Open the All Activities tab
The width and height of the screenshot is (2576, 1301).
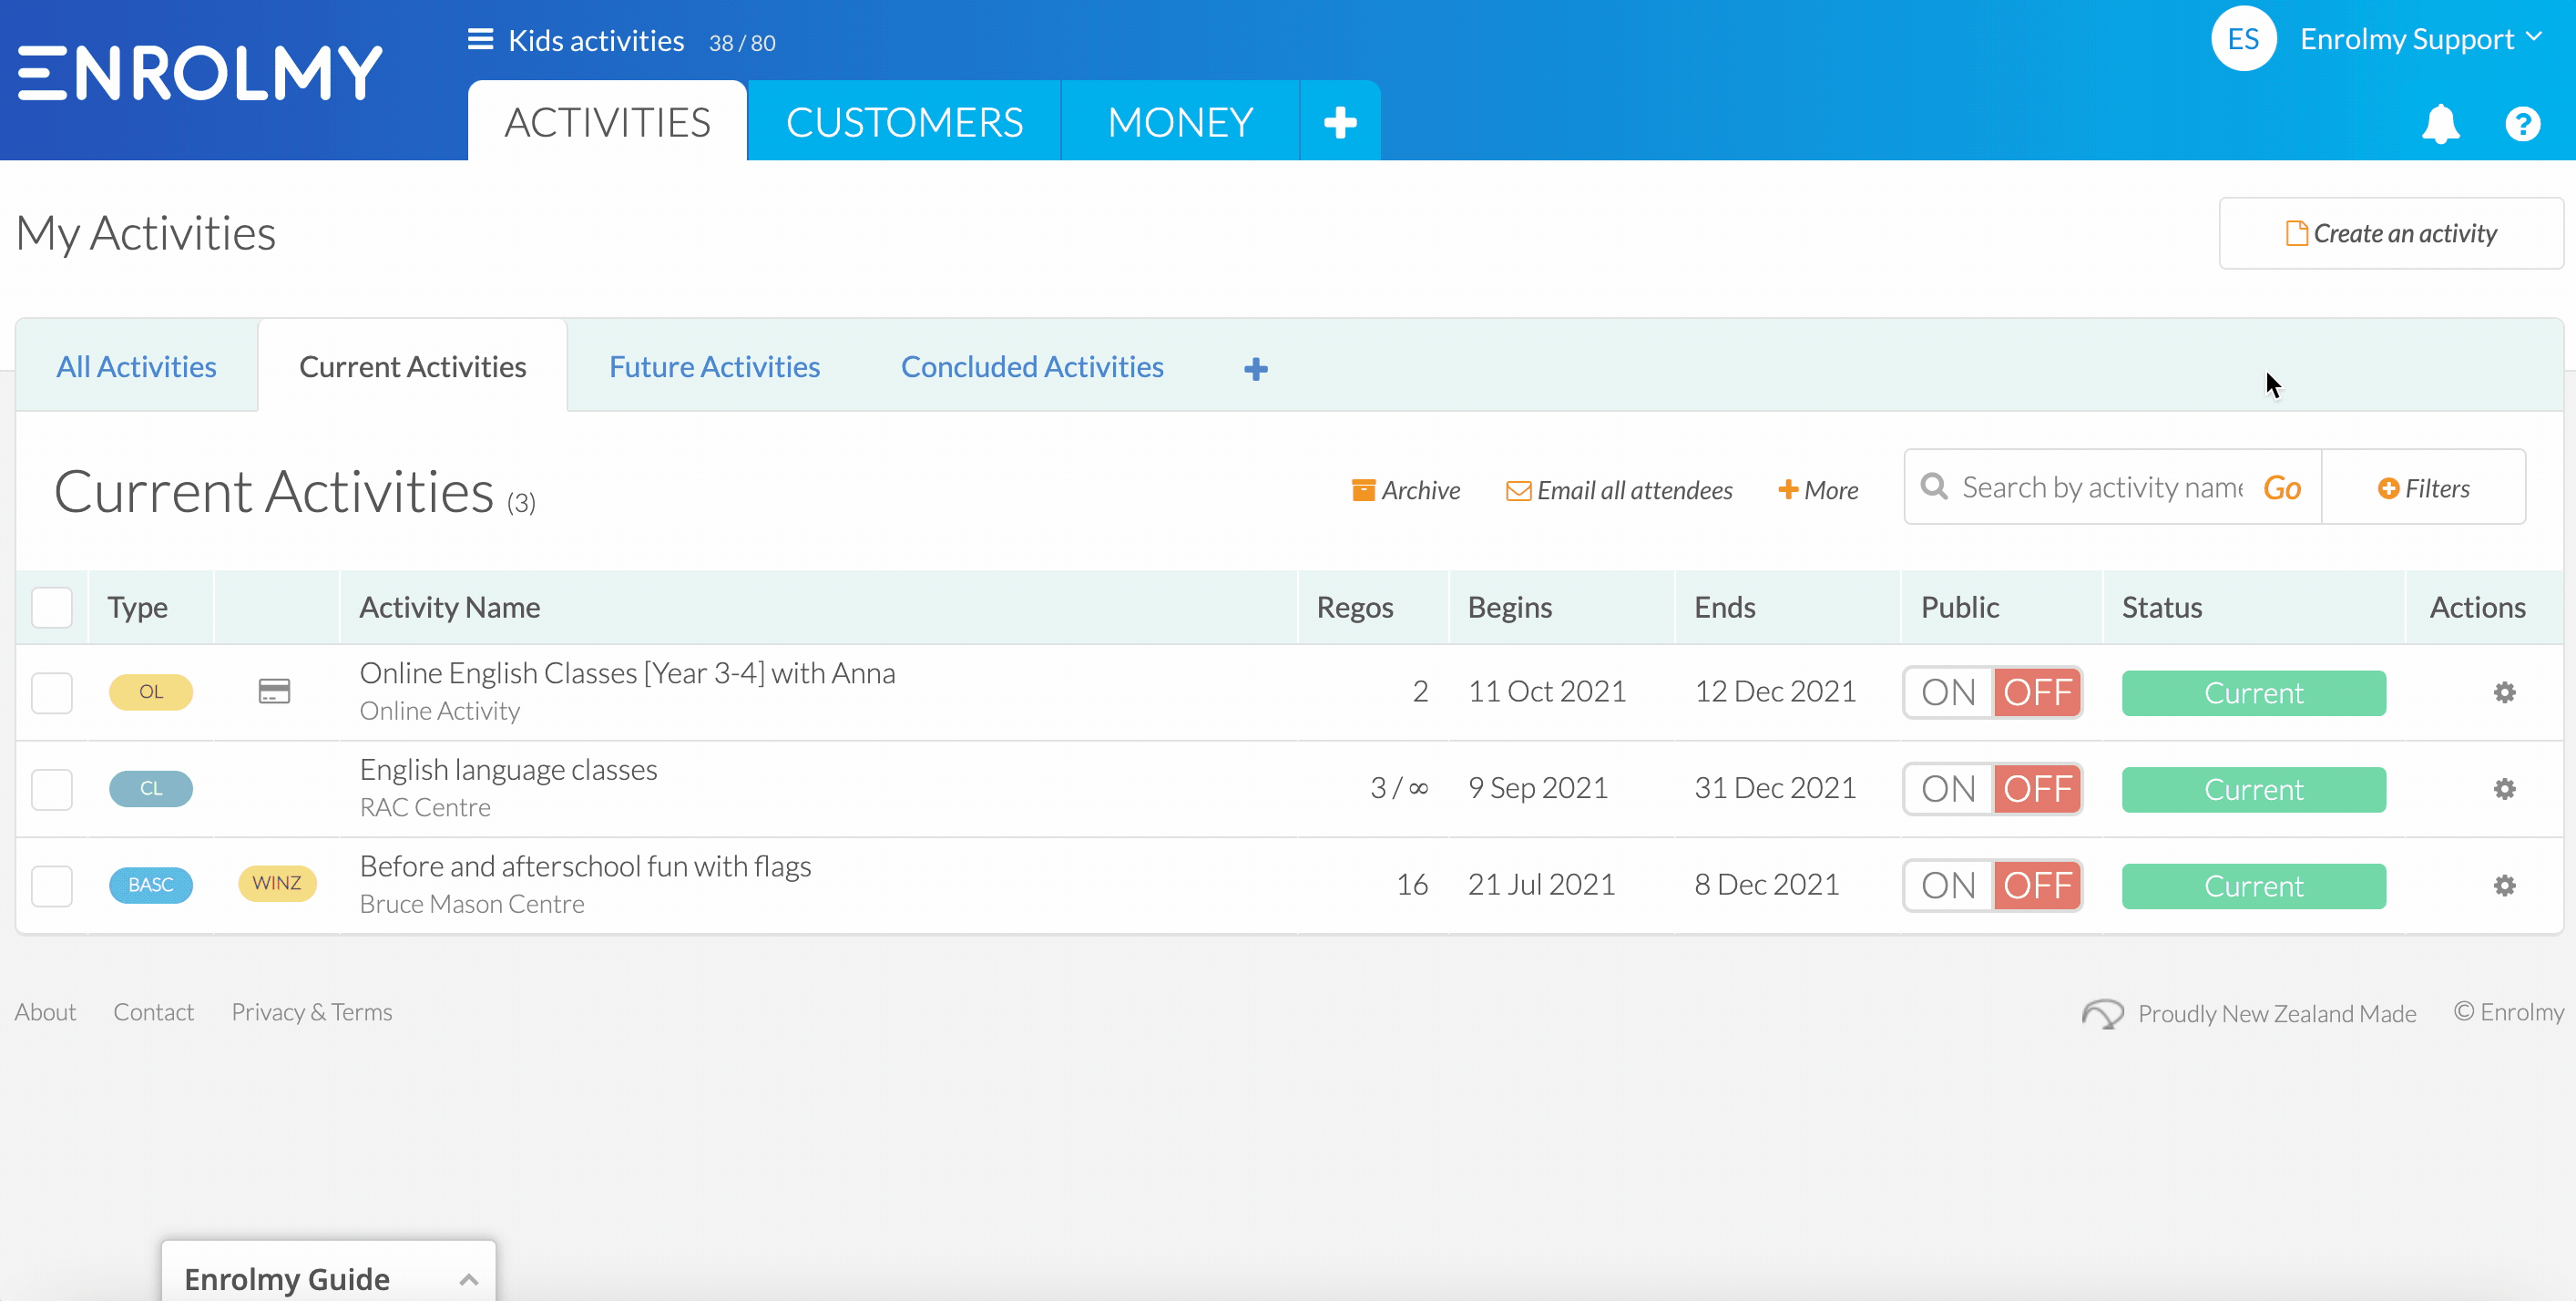136,366
